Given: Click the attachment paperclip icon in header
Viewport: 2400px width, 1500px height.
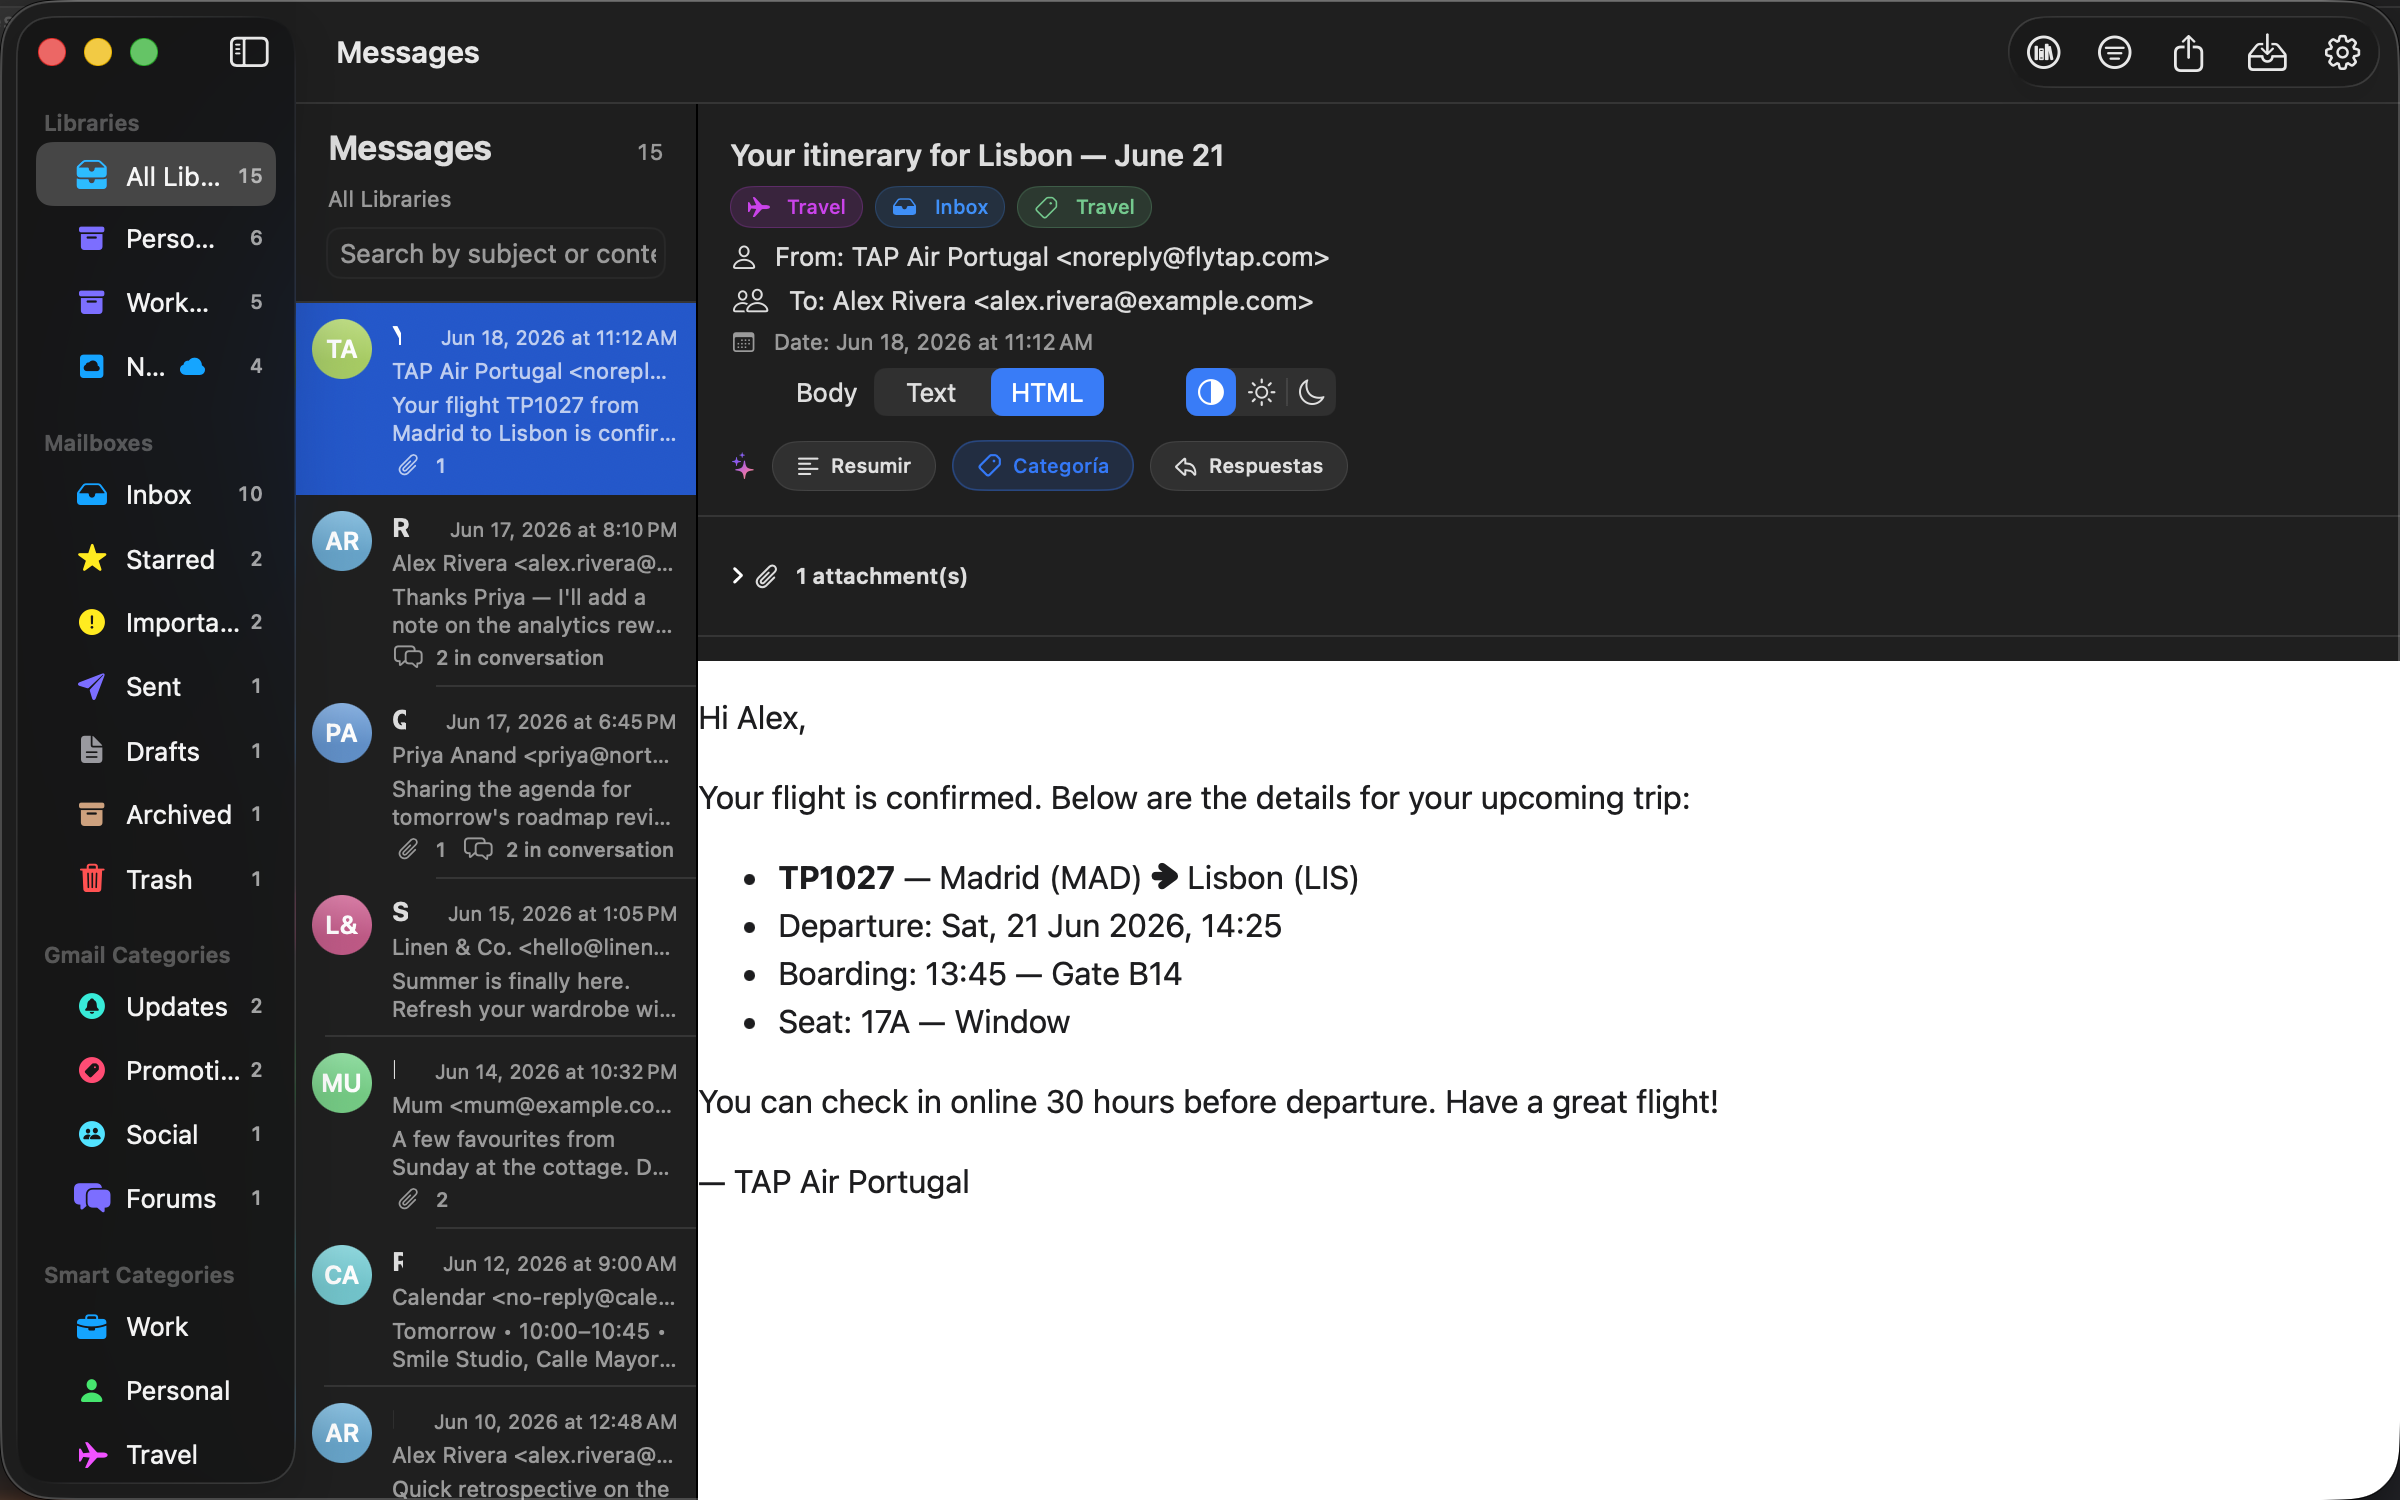Looking at the screenshot, I should 766,576.
